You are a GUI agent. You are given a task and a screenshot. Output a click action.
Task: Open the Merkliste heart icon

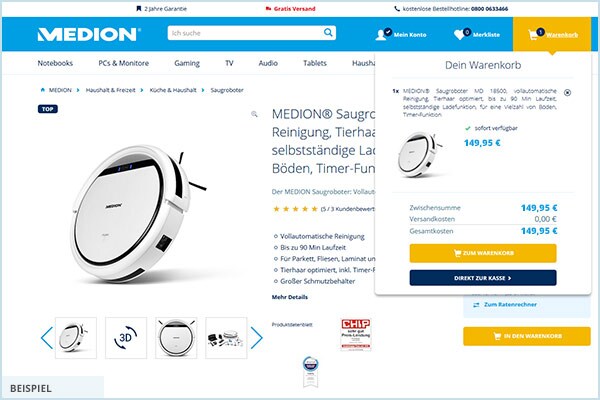coord(461,34)
